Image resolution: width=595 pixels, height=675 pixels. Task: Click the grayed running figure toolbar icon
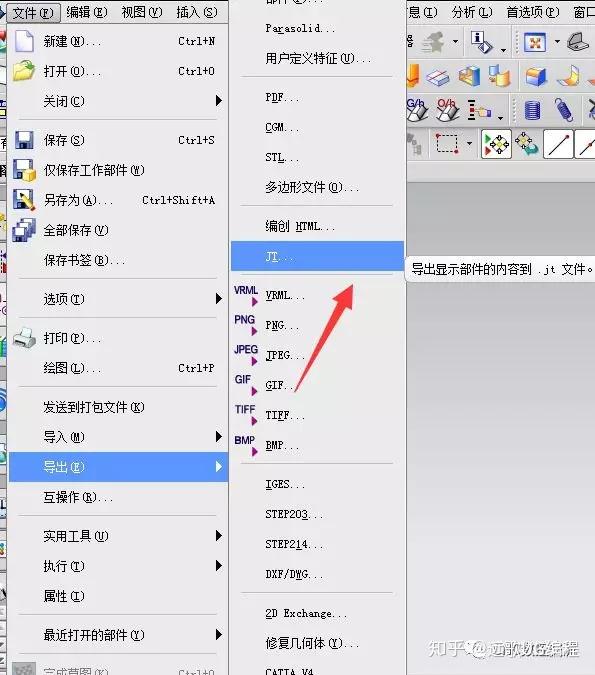coord(433,42)
